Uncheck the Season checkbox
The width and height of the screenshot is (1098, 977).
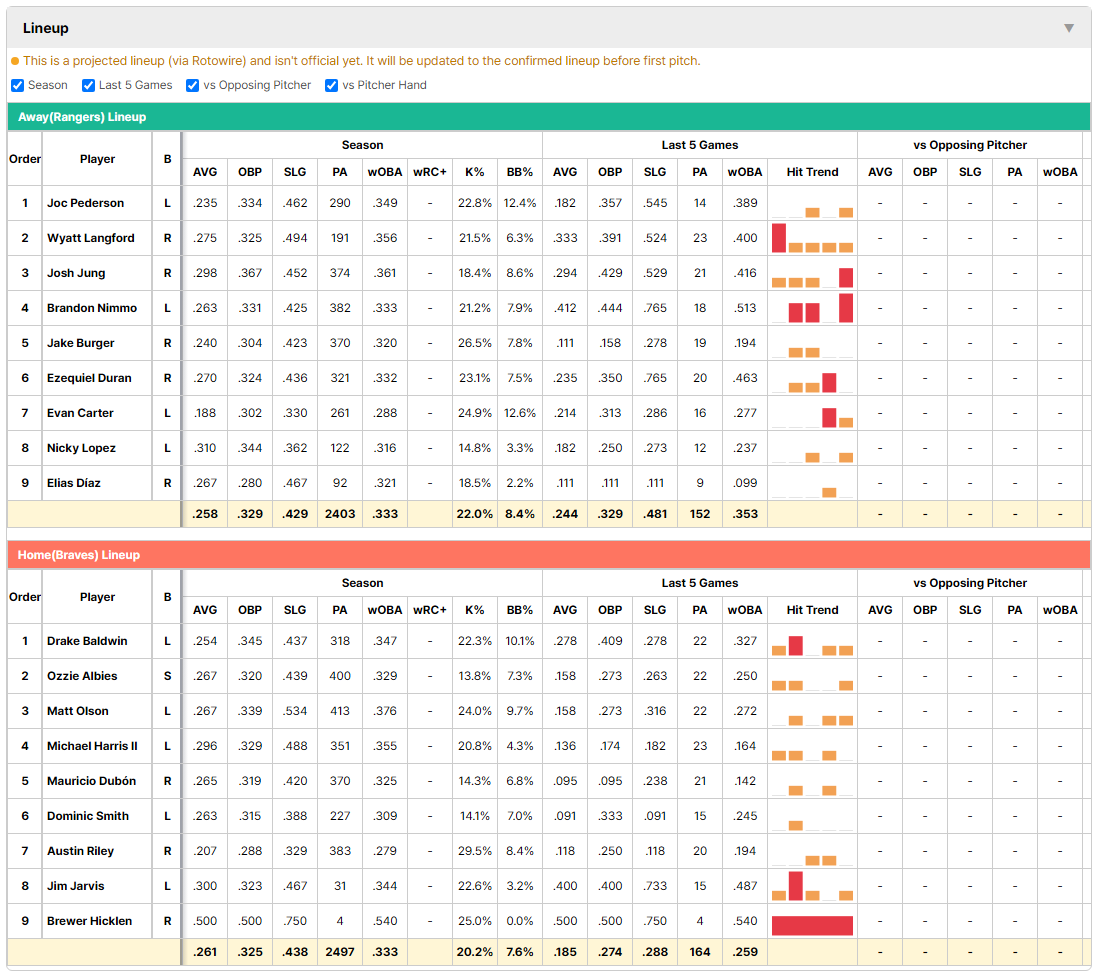[18, 85]
